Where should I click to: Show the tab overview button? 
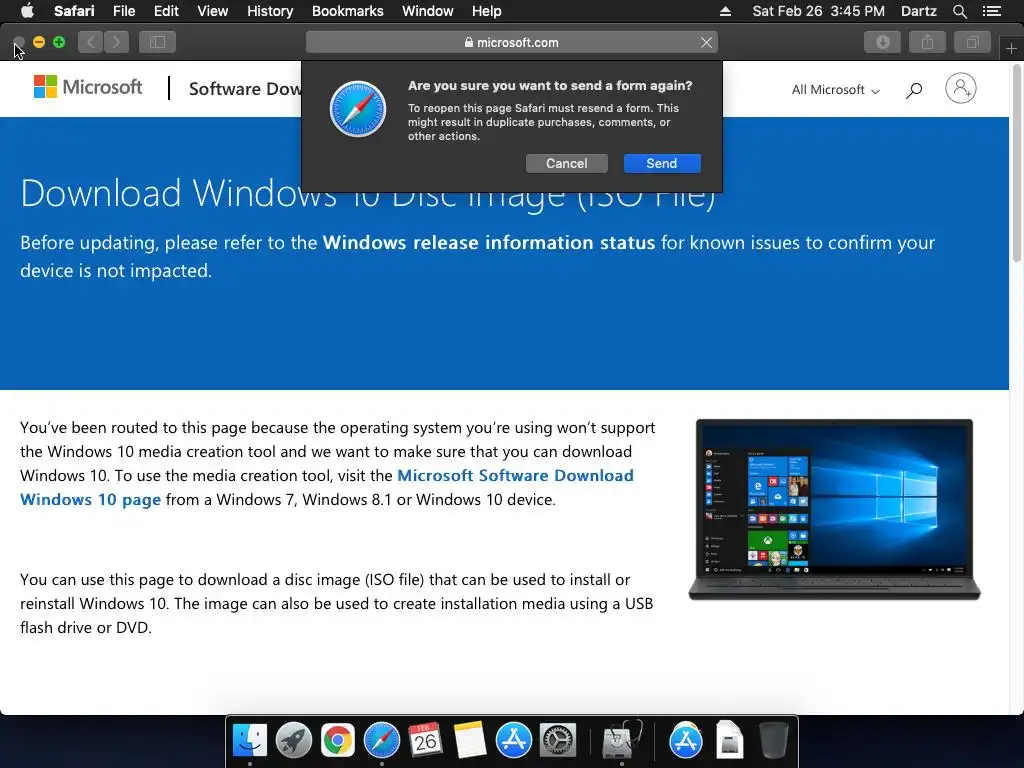[972, 42]
